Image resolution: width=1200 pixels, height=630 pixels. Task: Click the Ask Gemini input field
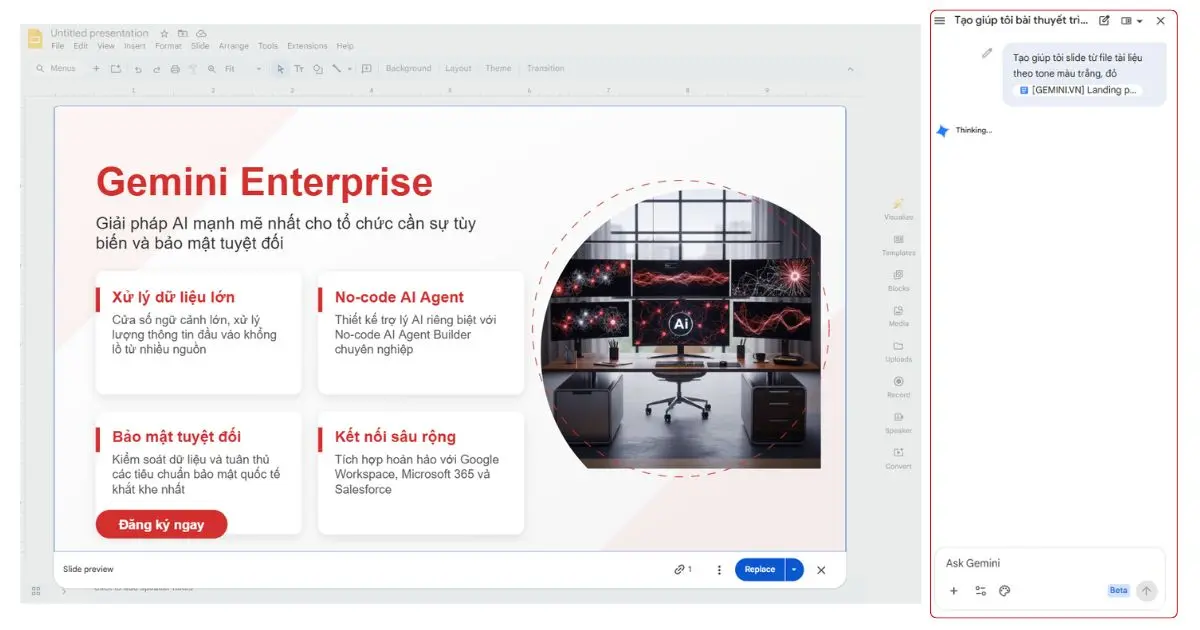click(x=1048, y=563)
